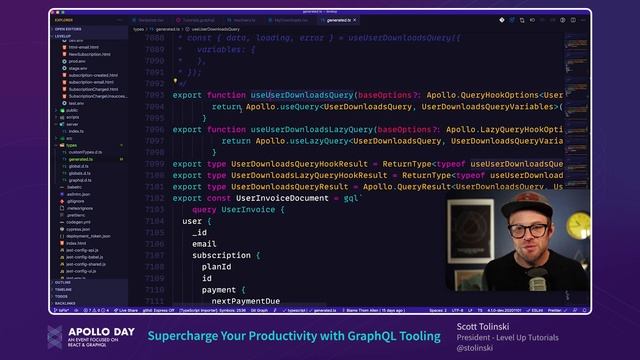This screenshot has width=640, height=360.
Task: Click ESLint status bar item
Action: (535, 311)
